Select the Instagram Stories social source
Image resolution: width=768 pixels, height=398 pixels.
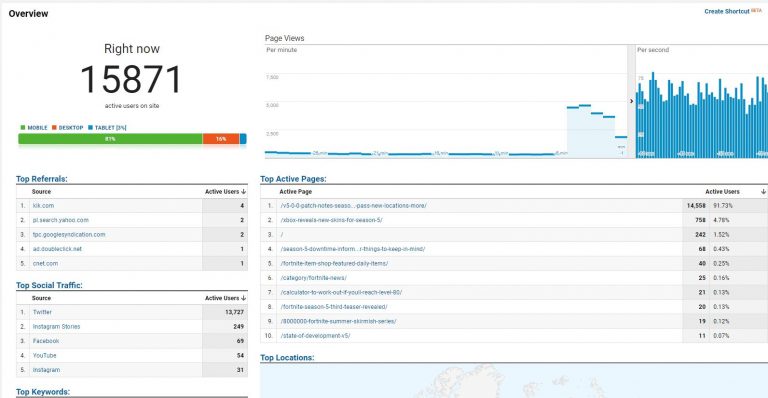pyautogui.click(x=56, y=327)
